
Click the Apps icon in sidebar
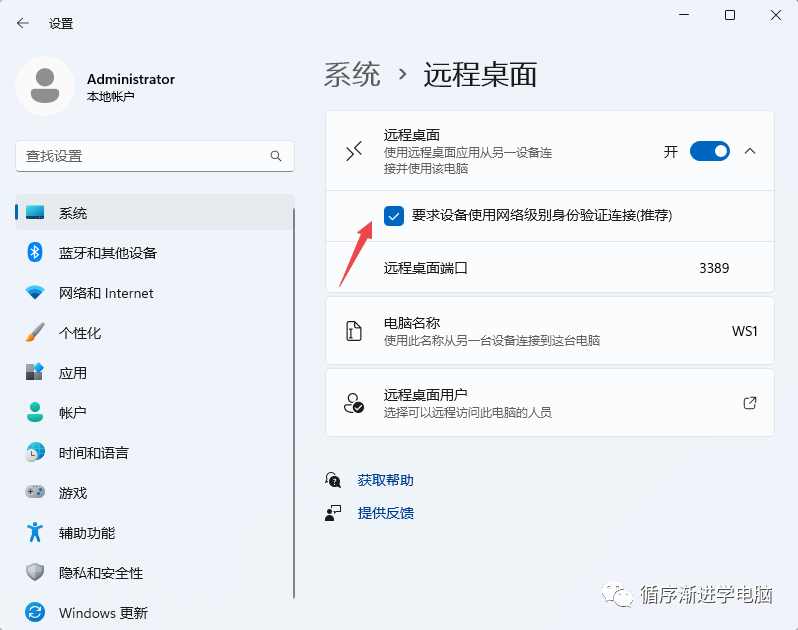pos(35,372)
